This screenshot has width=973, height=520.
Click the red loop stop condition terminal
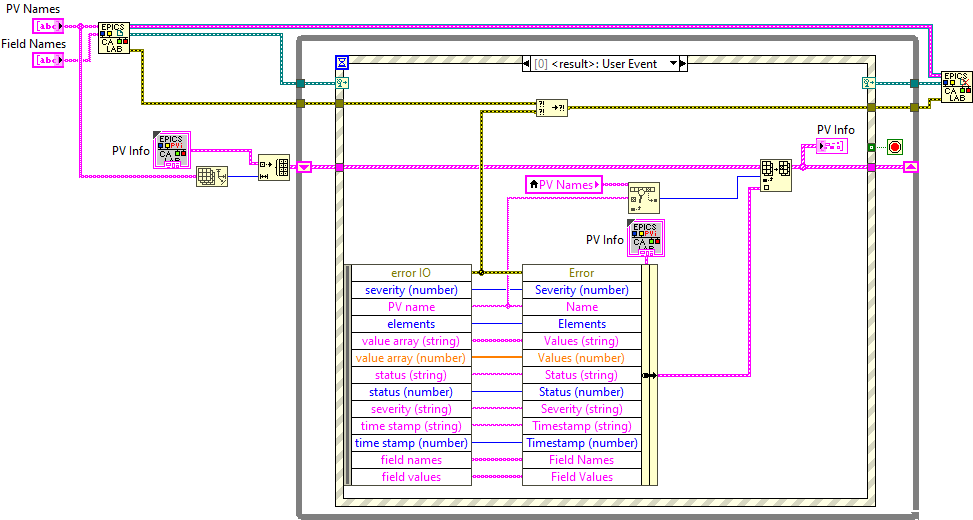tap(894, 147)
